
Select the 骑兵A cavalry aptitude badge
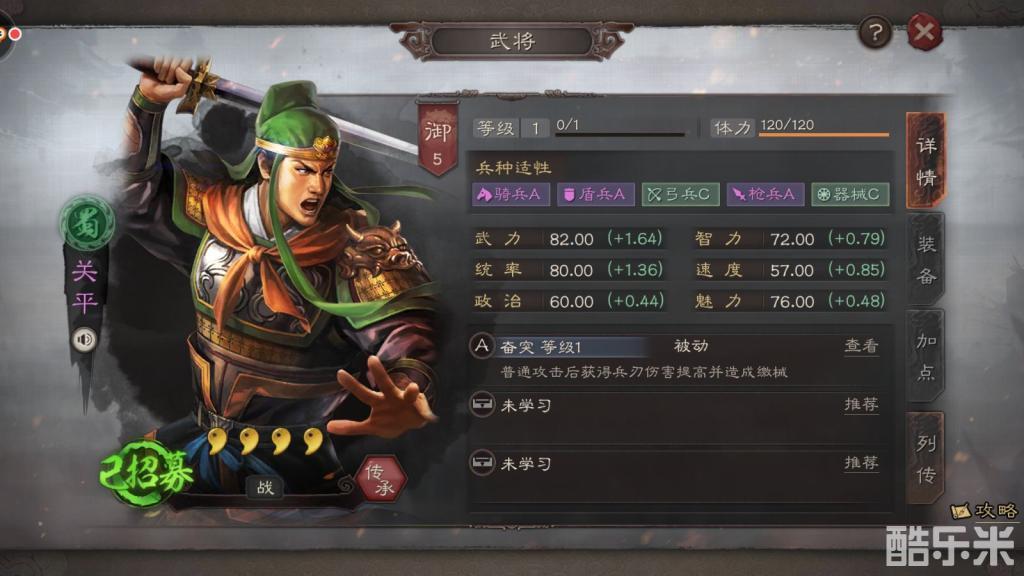[511, 195]
